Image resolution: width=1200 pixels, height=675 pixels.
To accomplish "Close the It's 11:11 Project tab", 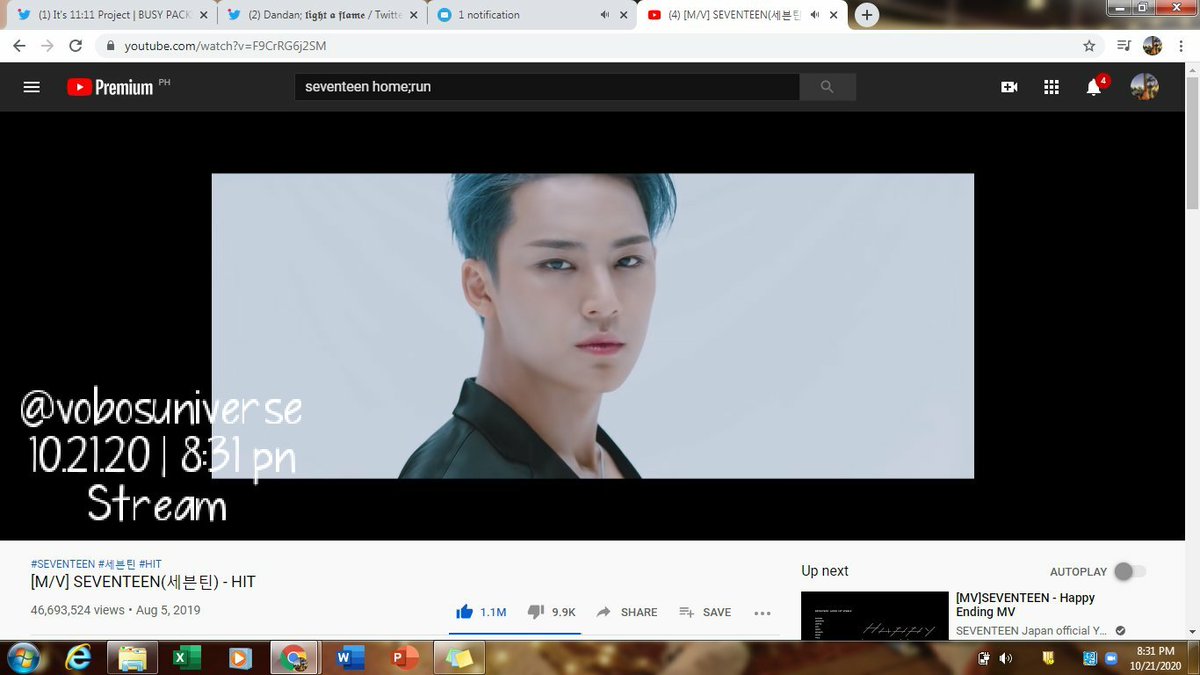I will [204, 15].
